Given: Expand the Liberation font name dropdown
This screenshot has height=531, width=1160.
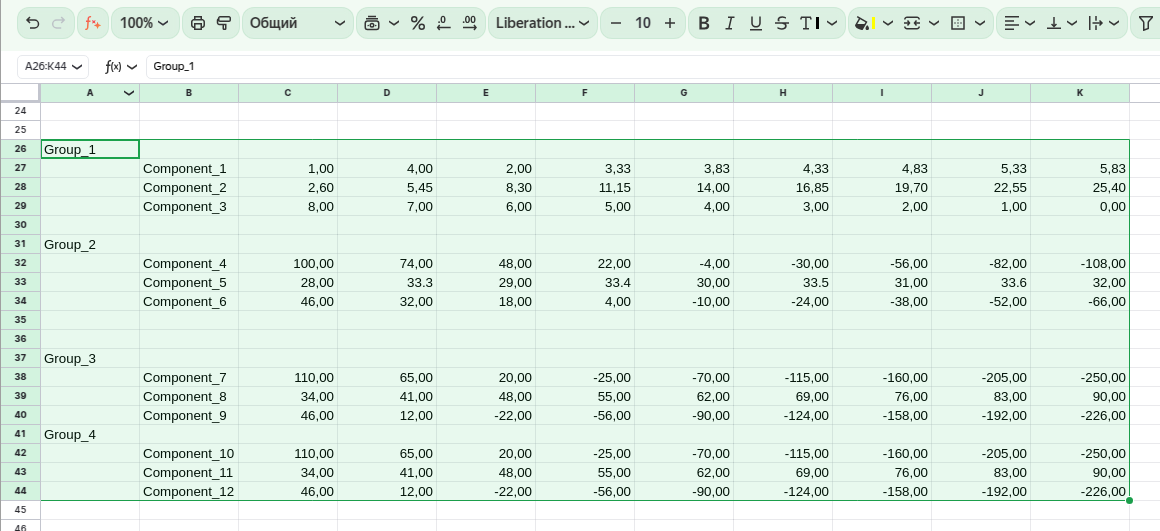Looking at the screenshot, I should tap(543, 23).
